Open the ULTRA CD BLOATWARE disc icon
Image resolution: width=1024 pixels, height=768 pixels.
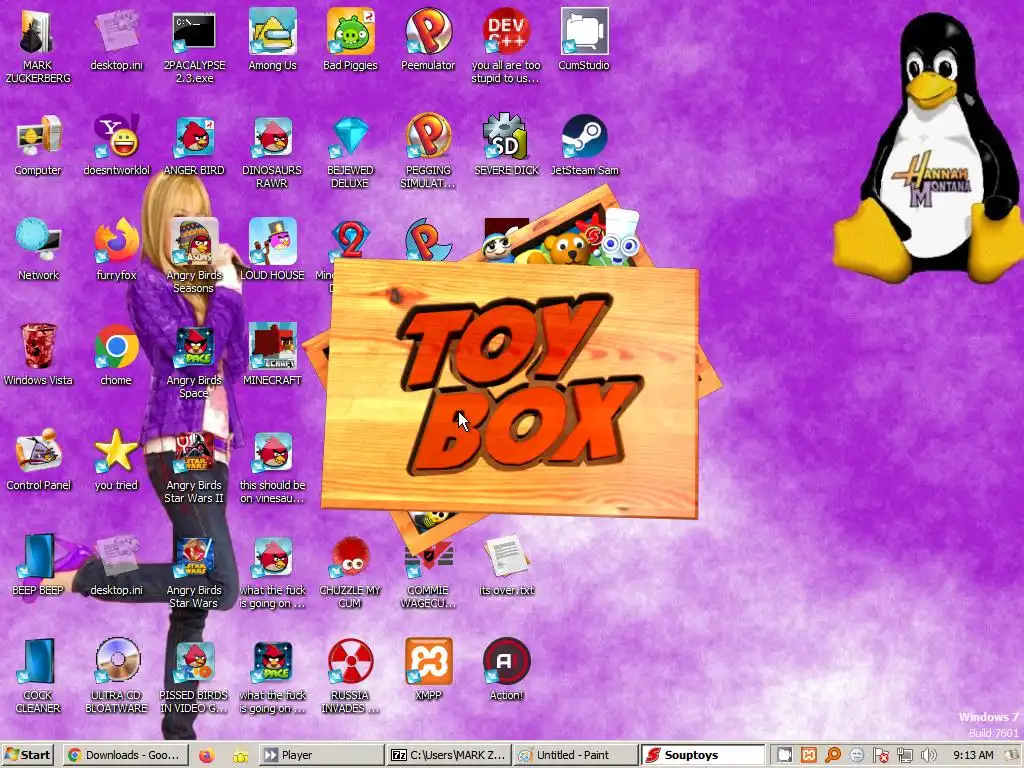[x=116, y=662]
